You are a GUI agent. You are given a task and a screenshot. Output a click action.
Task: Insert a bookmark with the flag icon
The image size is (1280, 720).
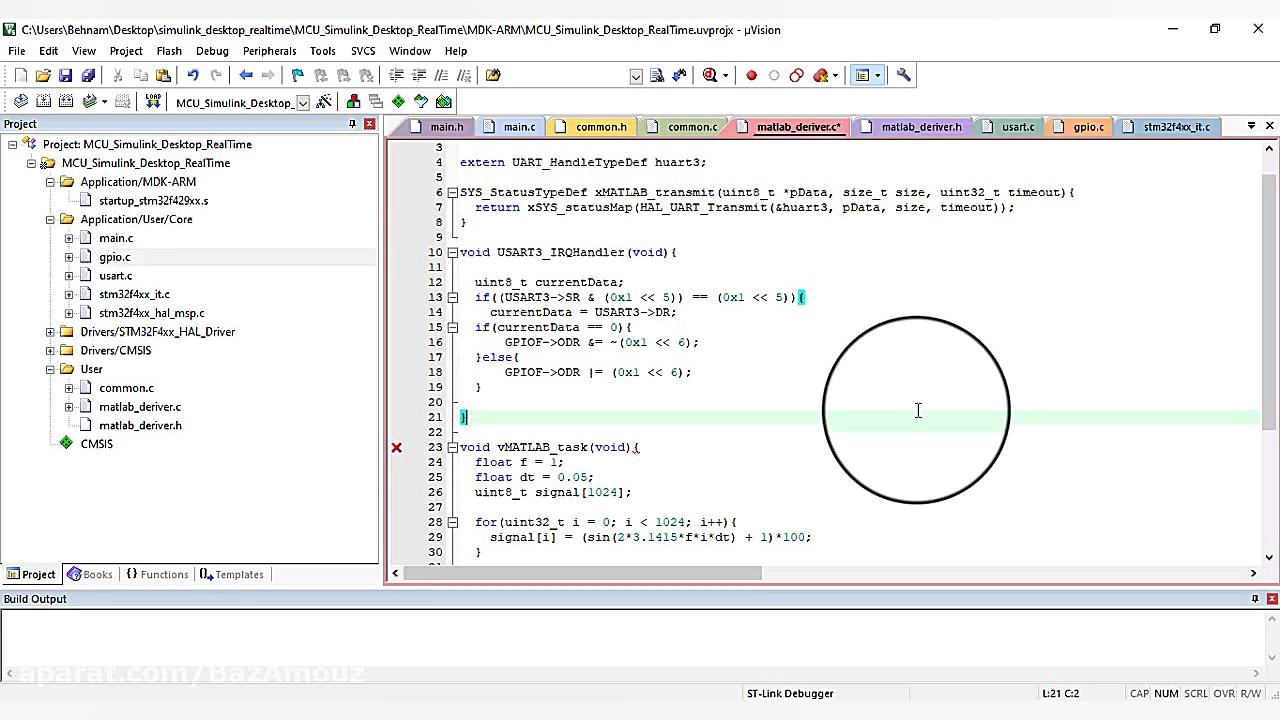click(x=297, y=75)
